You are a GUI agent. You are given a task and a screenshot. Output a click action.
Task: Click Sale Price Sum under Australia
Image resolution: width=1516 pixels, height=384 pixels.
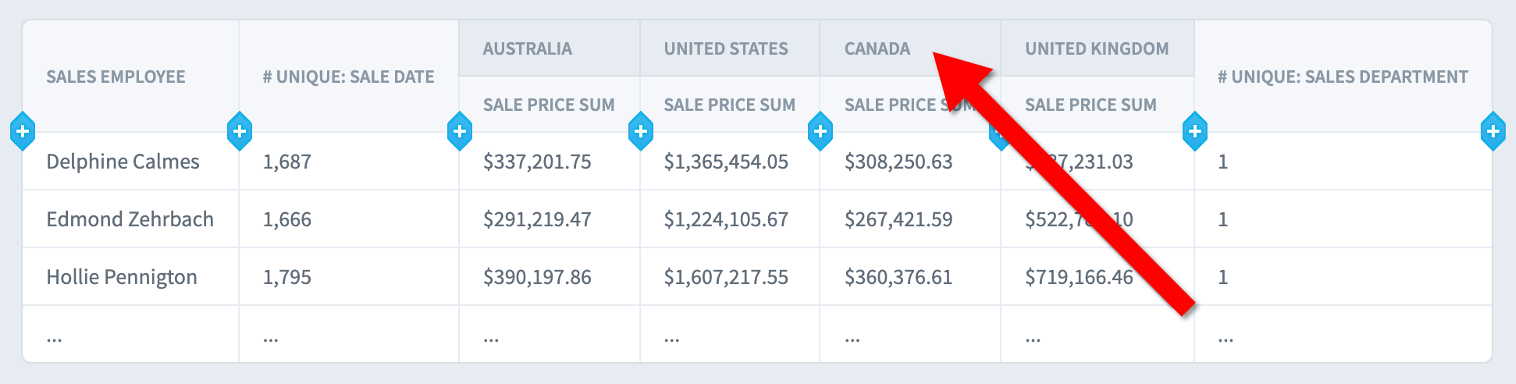[549, 104]
